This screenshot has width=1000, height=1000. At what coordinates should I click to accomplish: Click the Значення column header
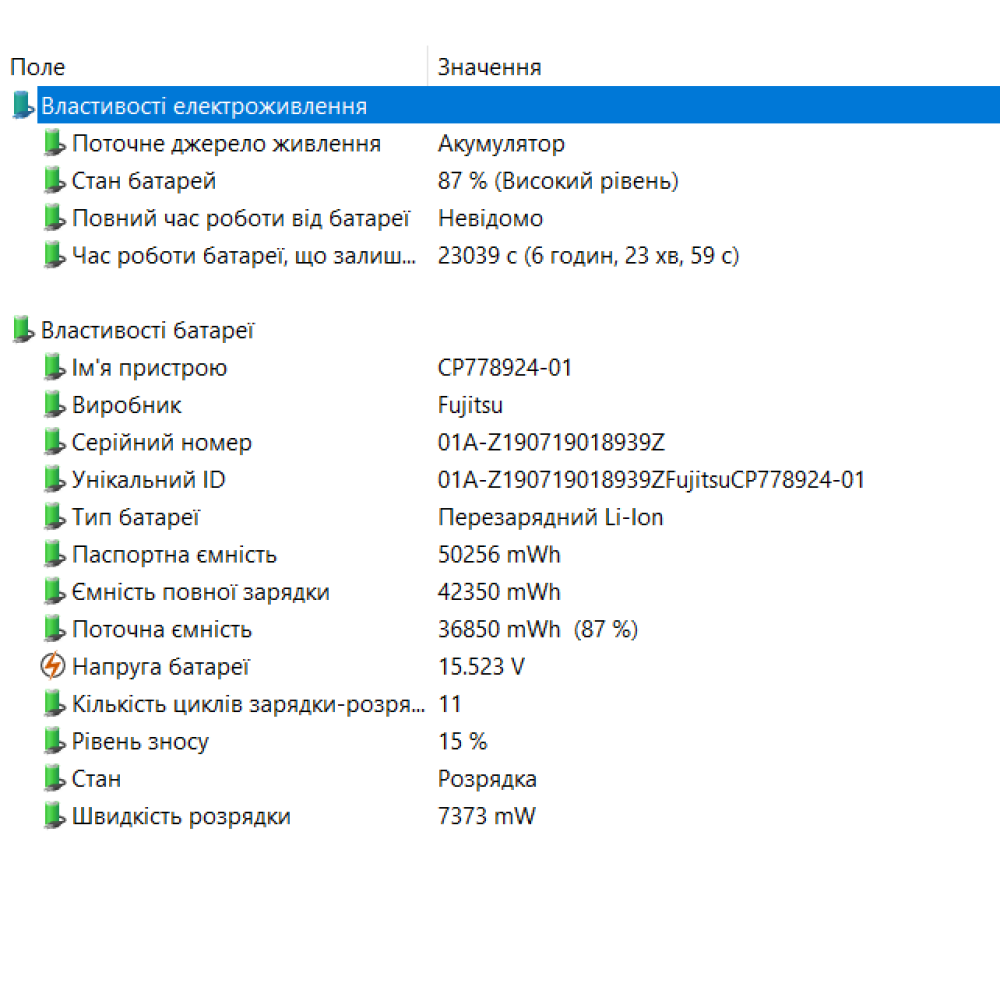[x=714, y=66]
